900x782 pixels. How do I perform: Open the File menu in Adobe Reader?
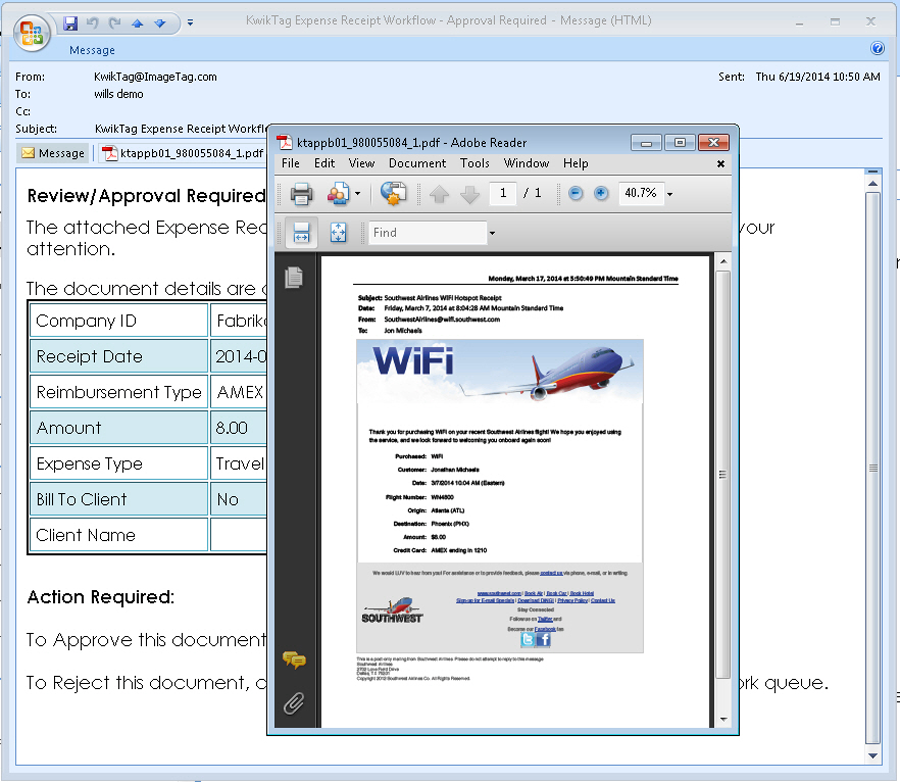point(290,164)
